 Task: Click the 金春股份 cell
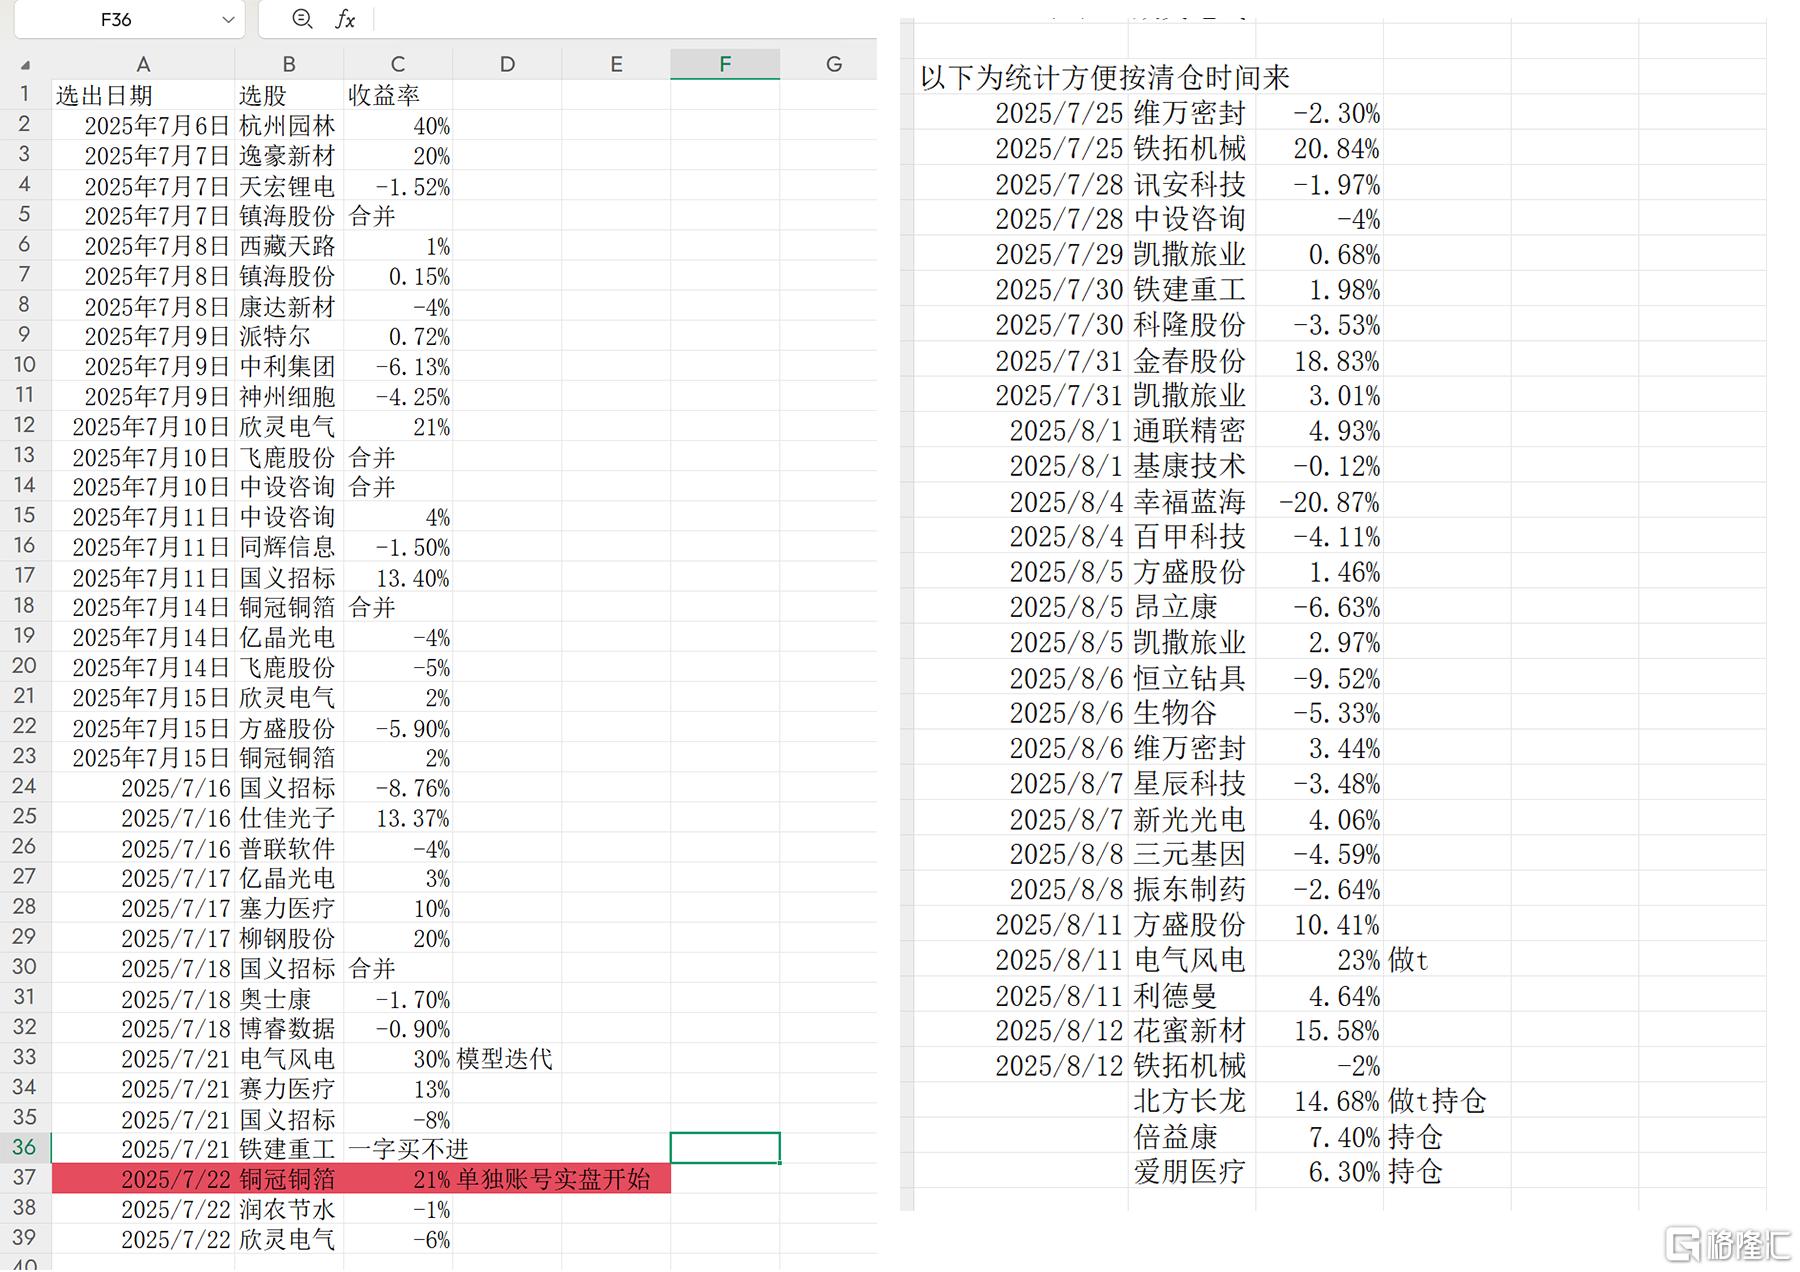(1190, 361)
